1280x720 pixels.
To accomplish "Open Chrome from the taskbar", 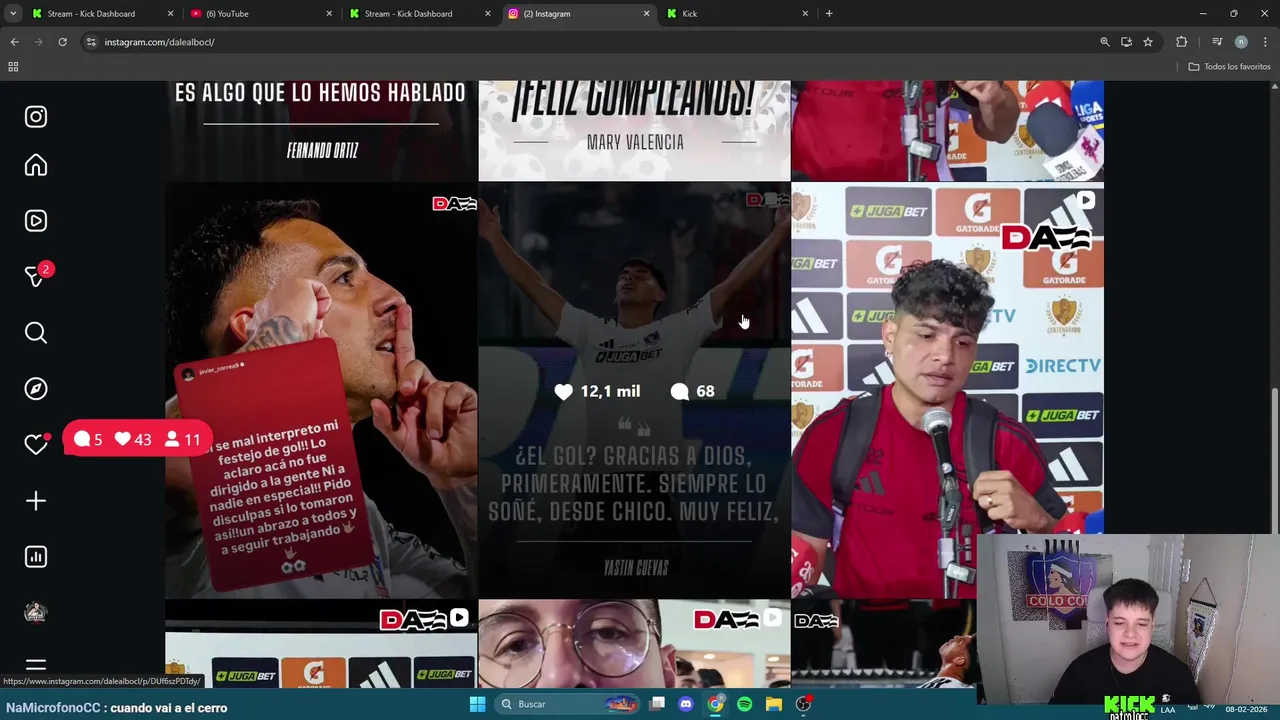I will [715, 704].
